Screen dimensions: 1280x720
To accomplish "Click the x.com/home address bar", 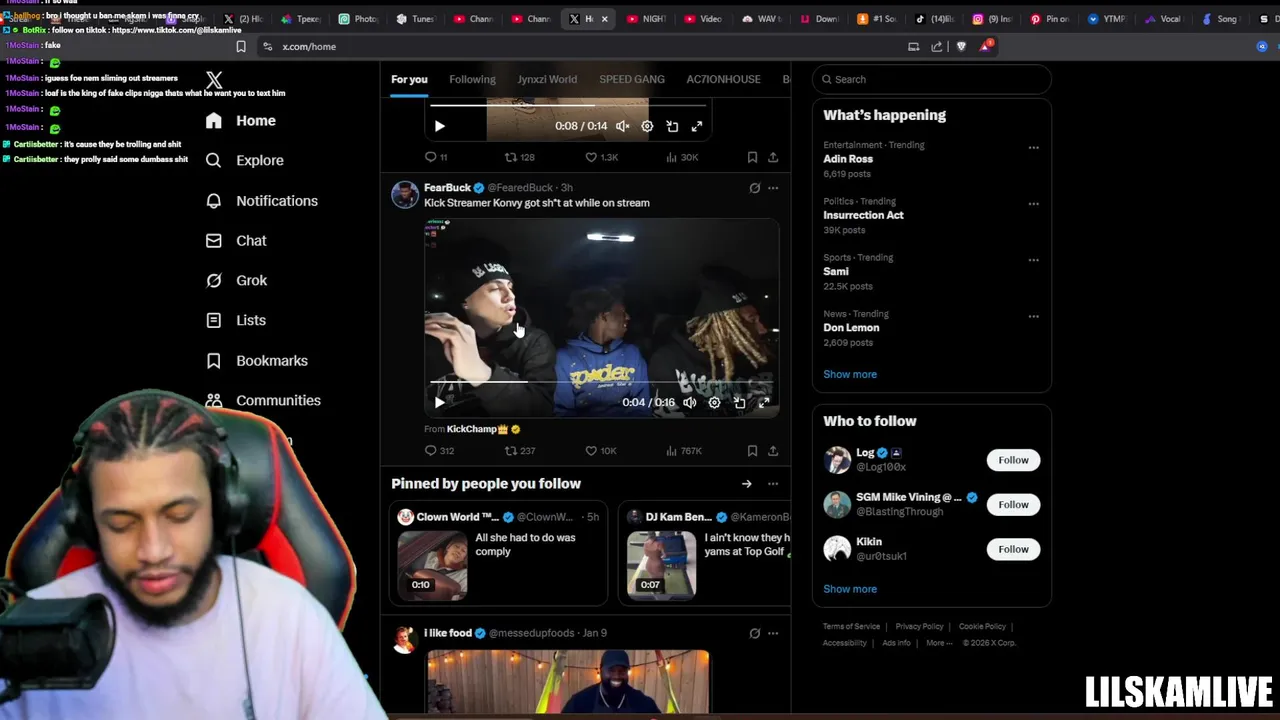I will click(580, 47).
